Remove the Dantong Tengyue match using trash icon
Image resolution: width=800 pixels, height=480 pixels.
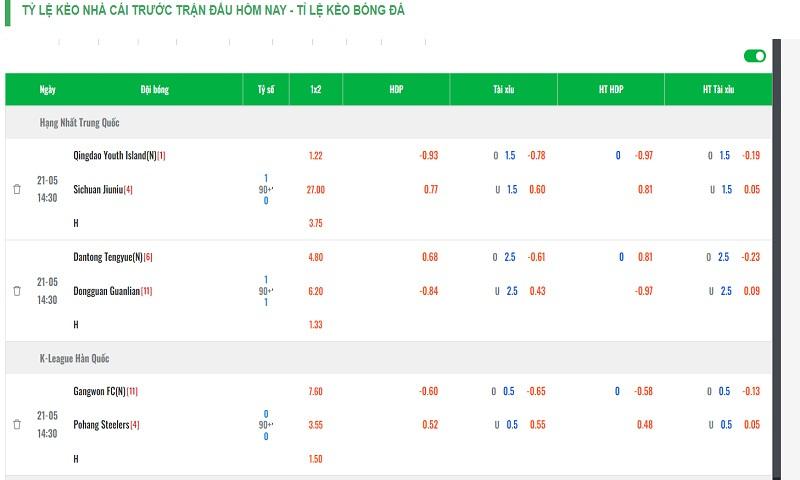coord(17,291)
